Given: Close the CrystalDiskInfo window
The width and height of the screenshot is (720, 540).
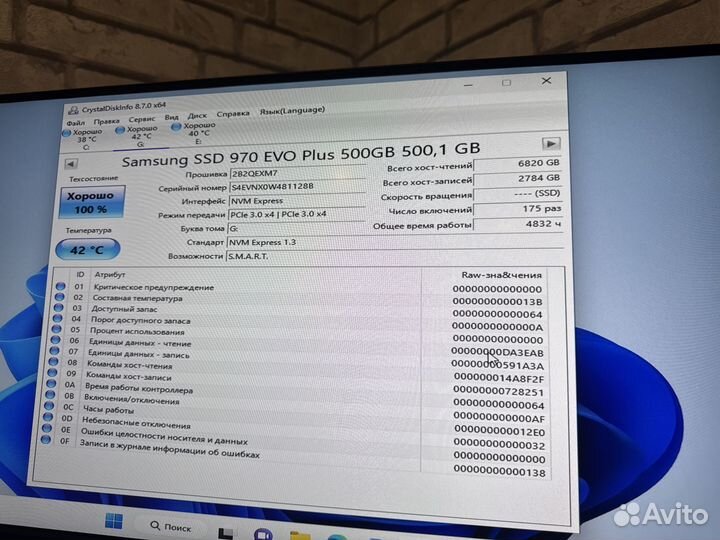Looking at the screenshot, I should [x=546, y=80].
